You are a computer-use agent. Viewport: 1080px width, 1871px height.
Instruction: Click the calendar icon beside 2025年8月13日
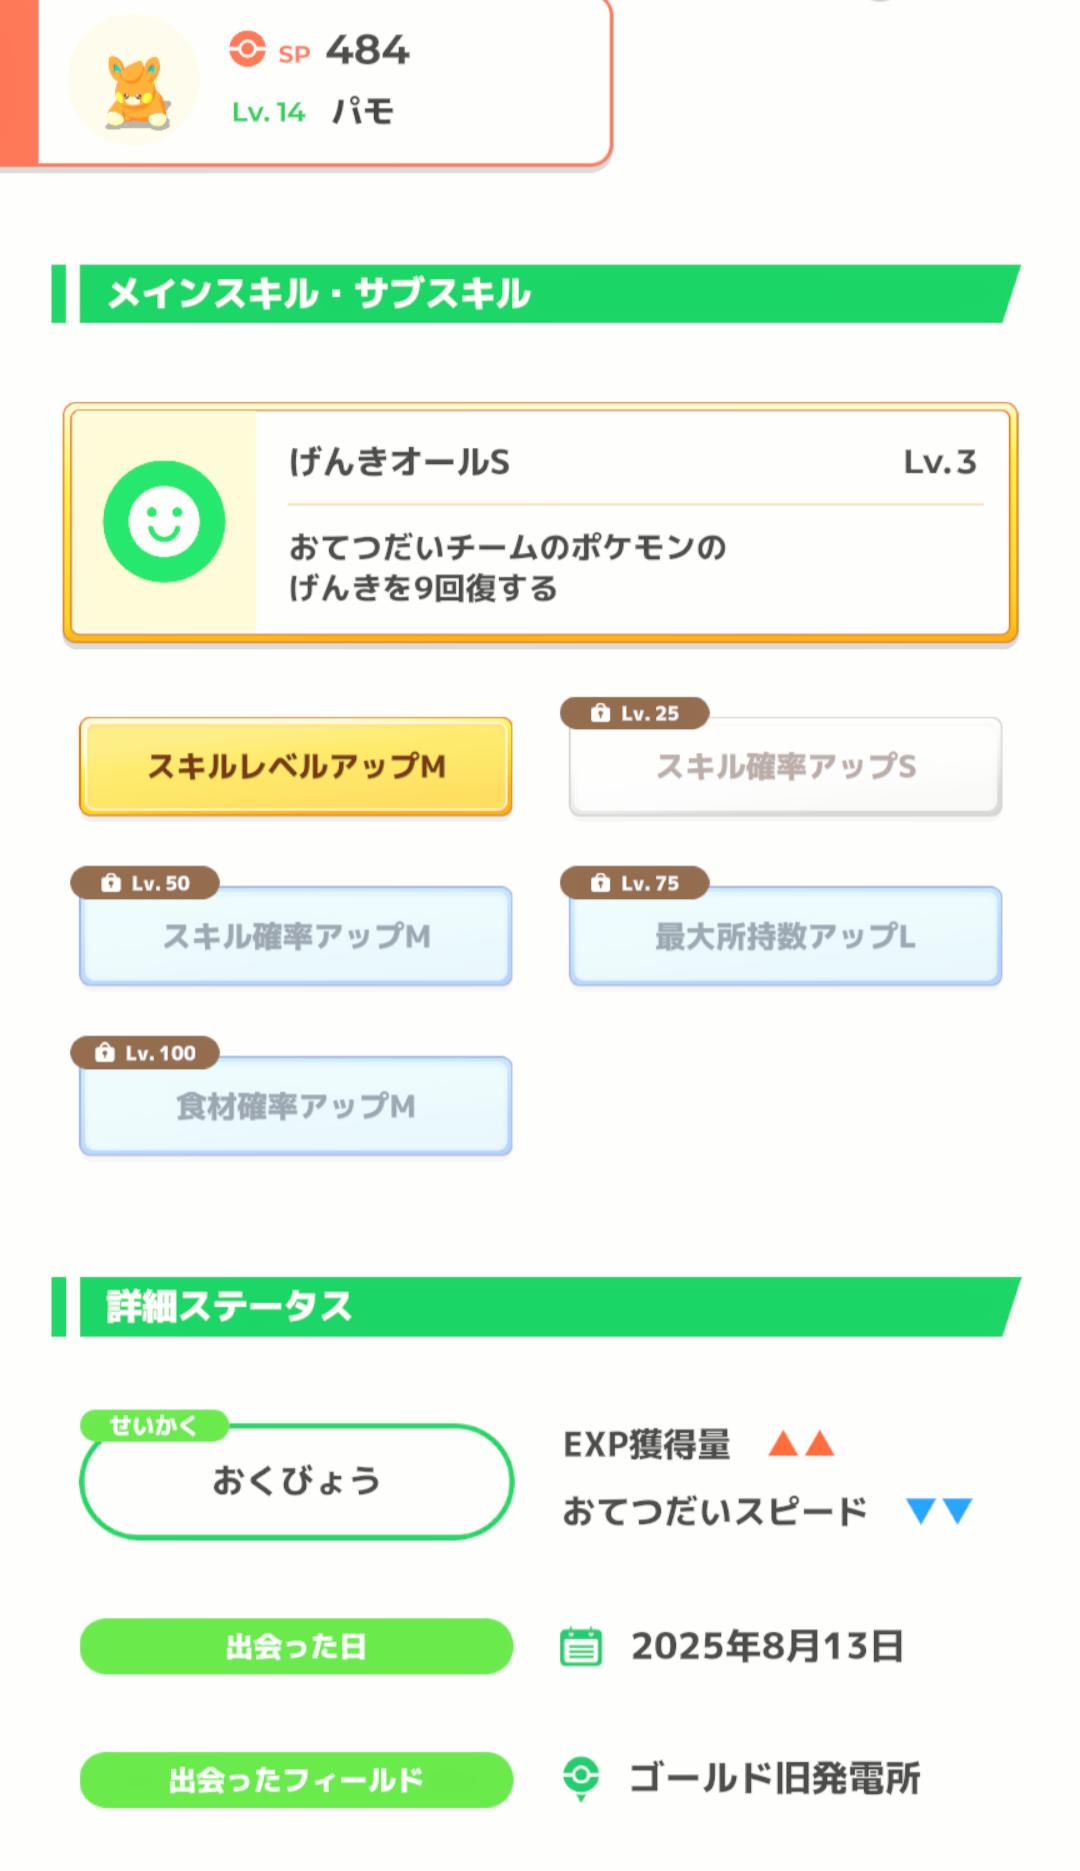(x=581, y=1646)
